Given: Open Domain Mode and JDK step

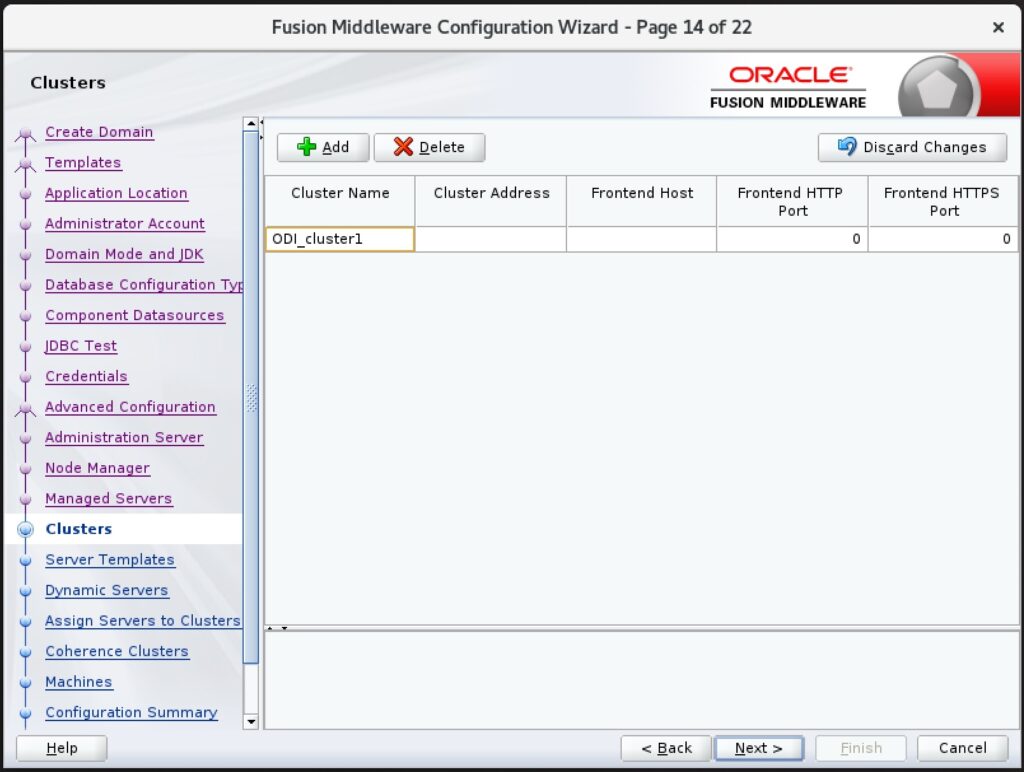Looking at the screenshot, I should click(x=124, y=254).
